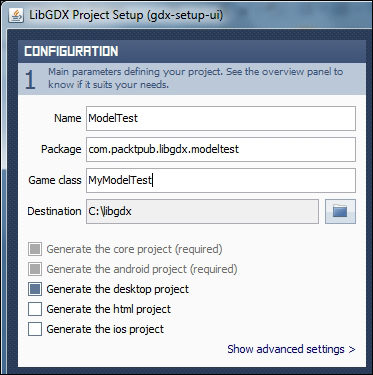Toggle the core project checkbox
The width and height of the screenshot is (373, 375).
click(35, 249)
